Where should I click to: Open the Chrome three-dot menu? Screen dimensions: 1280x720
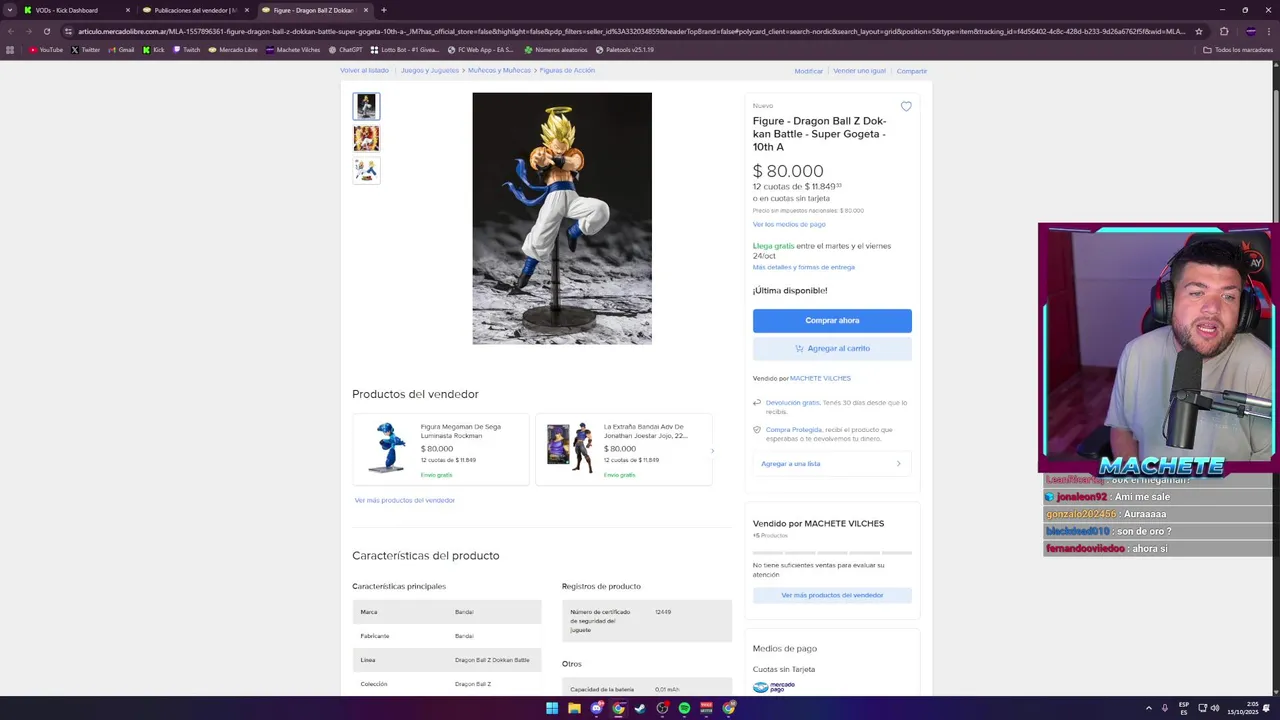[1271, 31]
